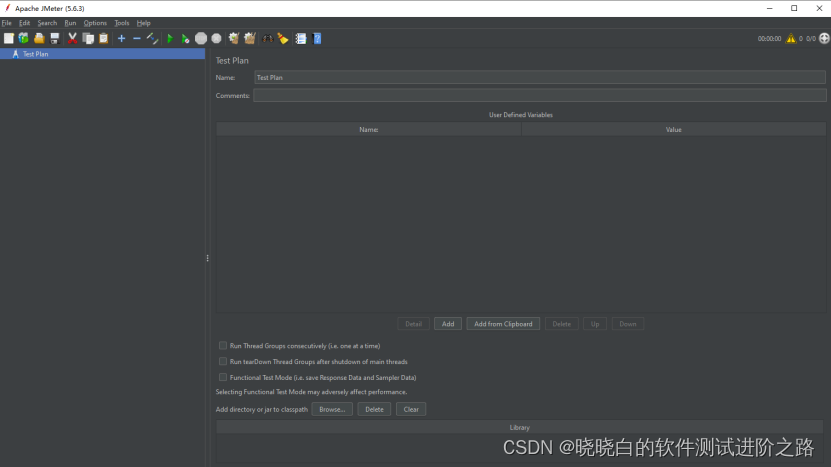Collapse all tree nodes with minus icon
The height and width of the screenshot is (467, 831).
[x=137, y=38]
